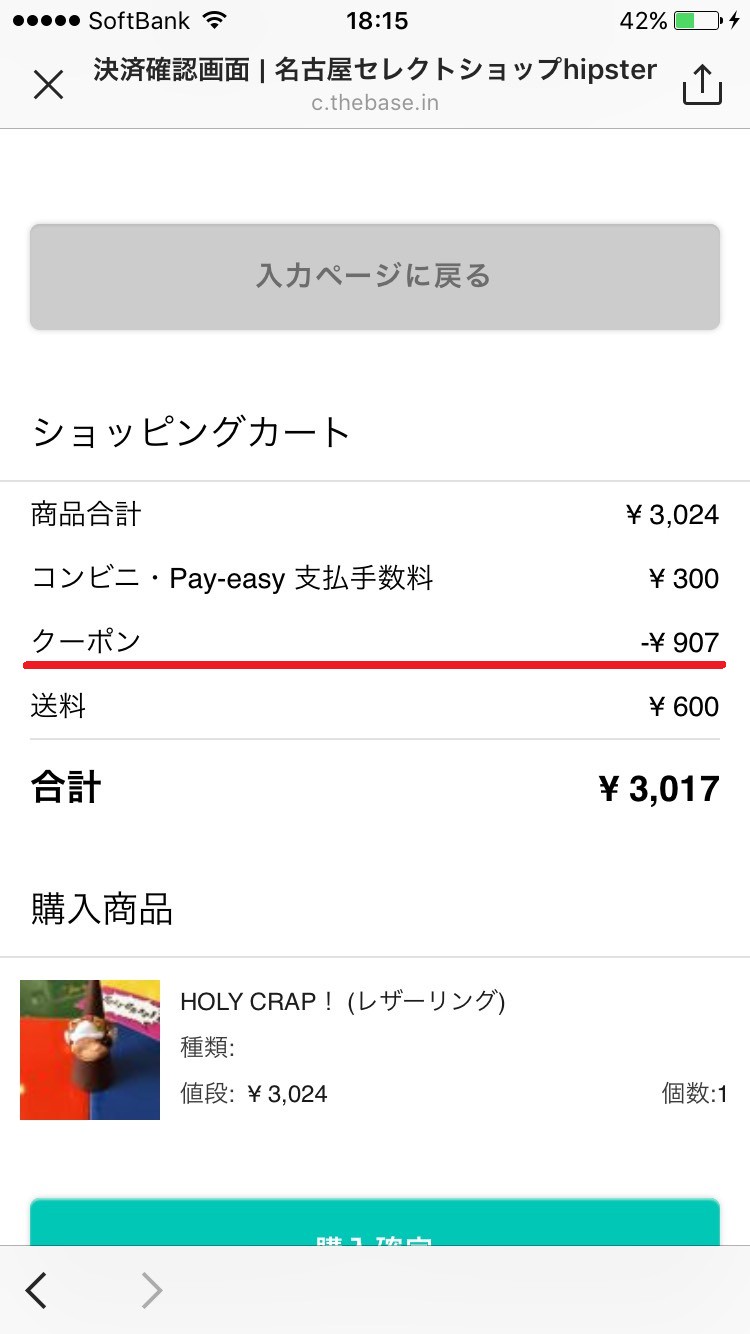Select the HOLY CRAP！(レザーリング) product title
The height and width of the screenshot is (1334, 750).
click(x=343, y=1001)
